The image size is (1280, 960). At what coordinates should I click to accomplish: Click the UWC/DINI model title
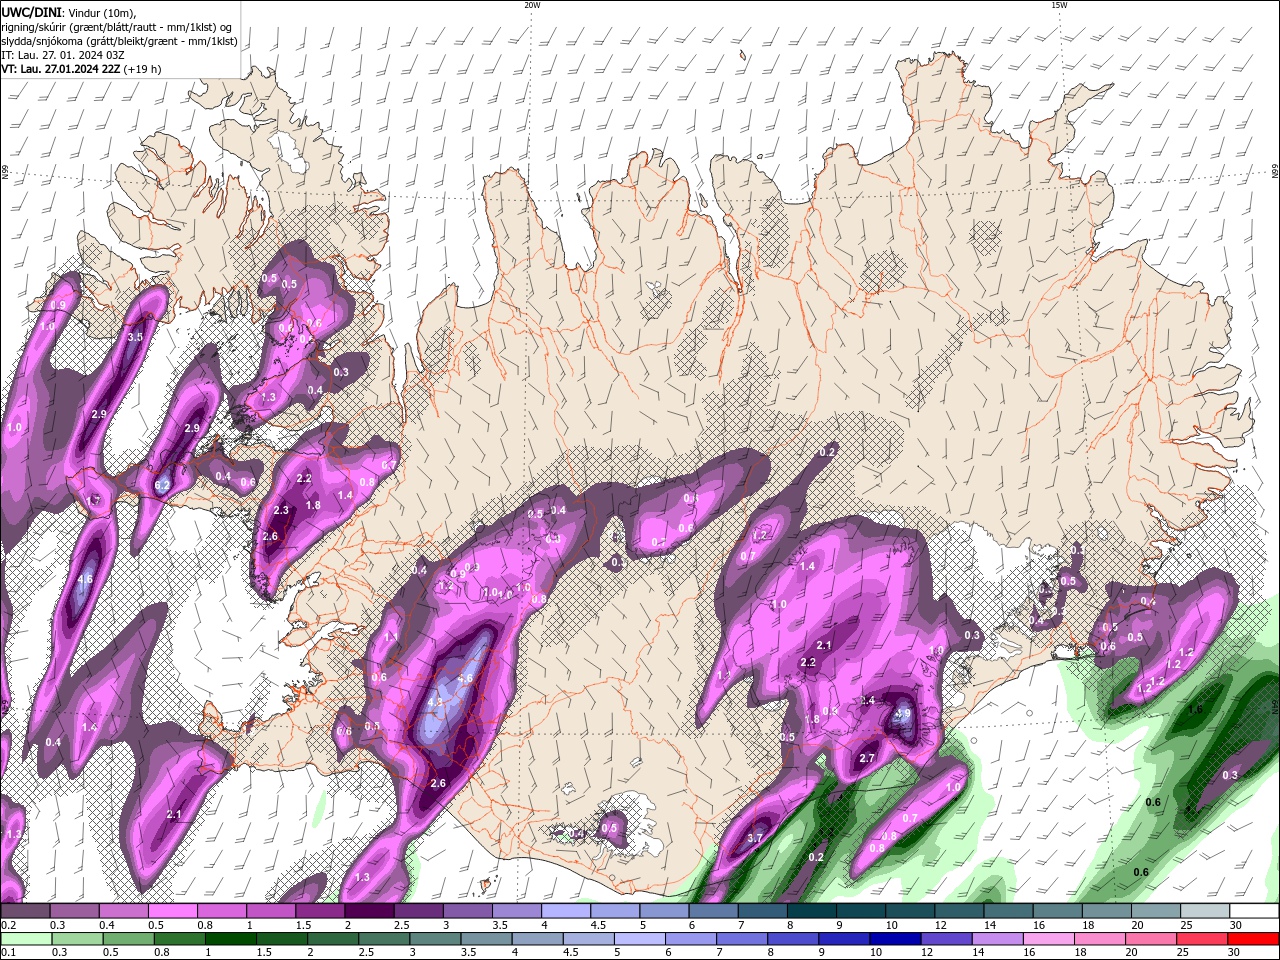29,11
